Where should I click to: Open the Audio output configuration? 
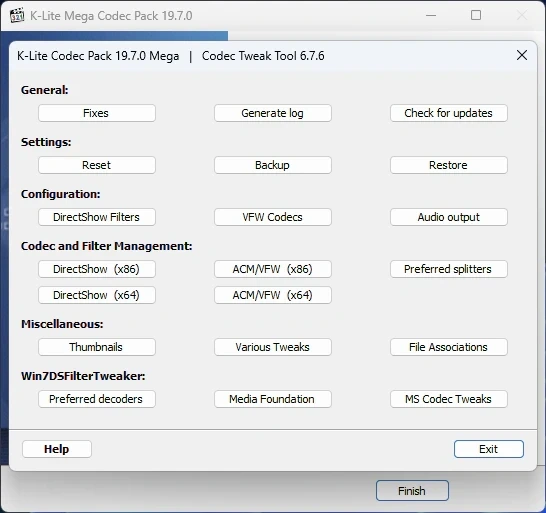point(448,217)
